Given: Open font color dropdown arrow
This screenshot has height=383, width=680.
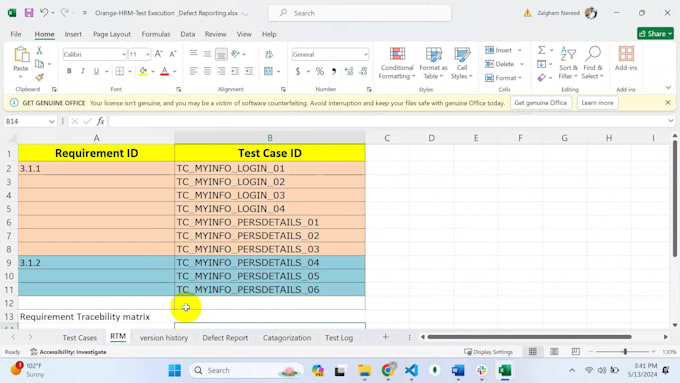Looking at the screenshot, I should click(x=175, y=72).
